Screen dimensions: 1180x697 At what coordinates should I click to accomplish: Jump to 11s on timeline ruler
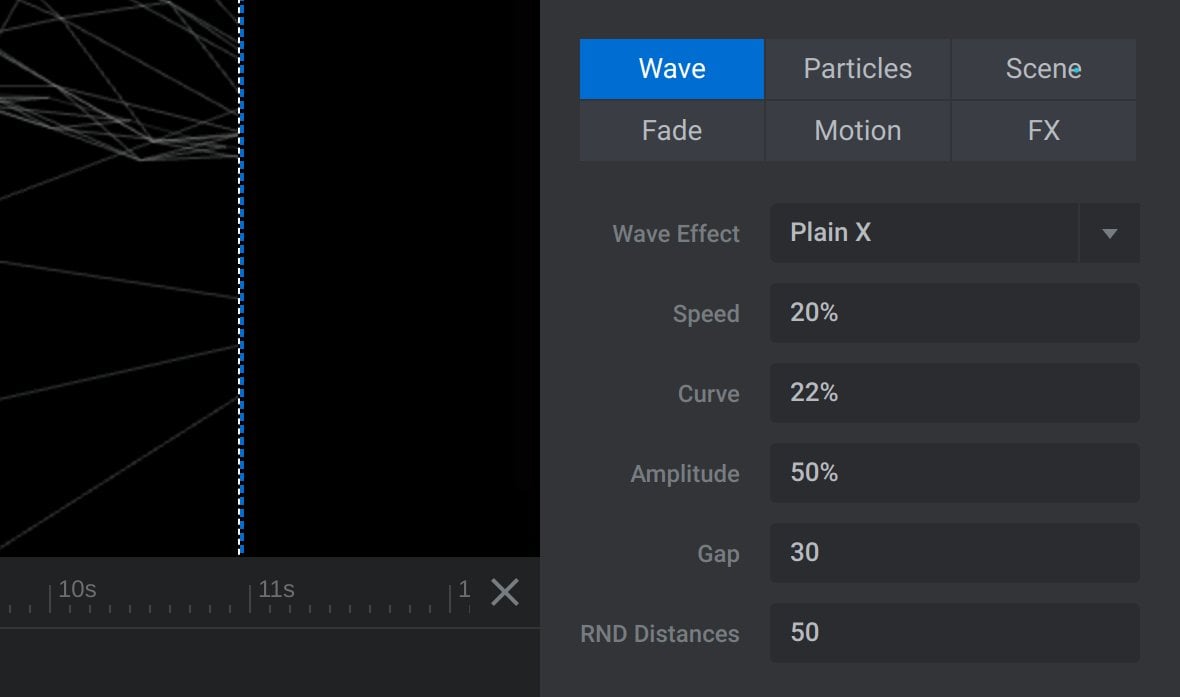click(x=276, y=590)
